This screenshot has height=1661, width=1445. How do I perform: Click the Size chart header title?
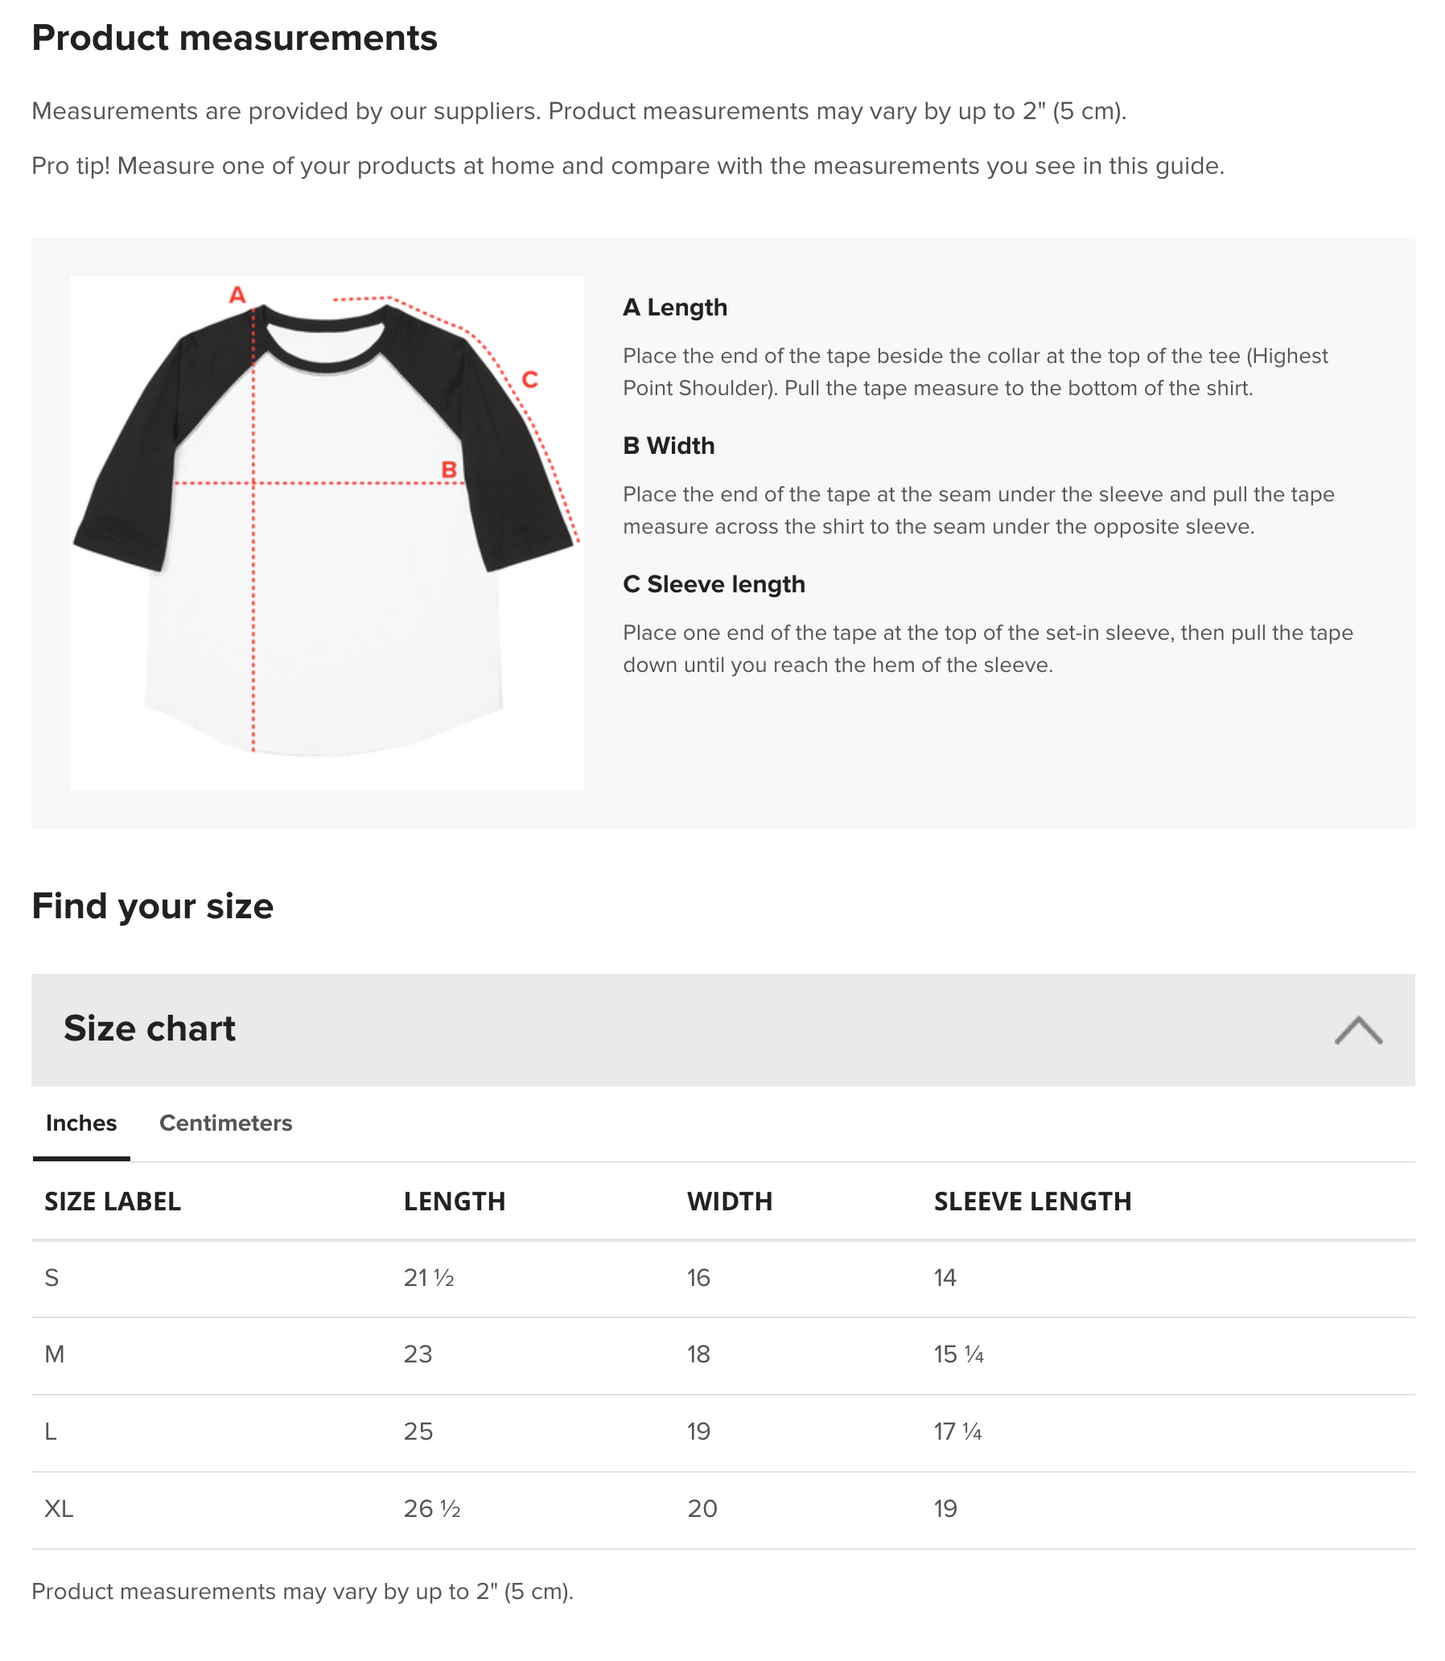click(150, 1029)
